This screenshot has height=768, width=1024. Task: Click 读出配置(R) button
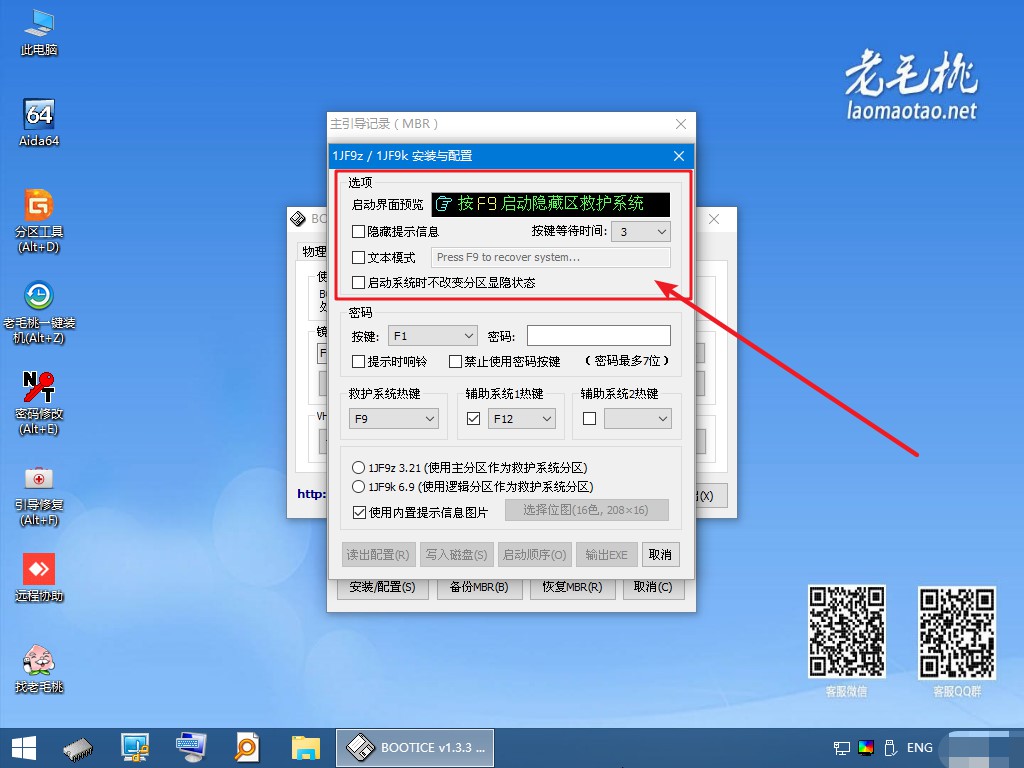[378, 554]
